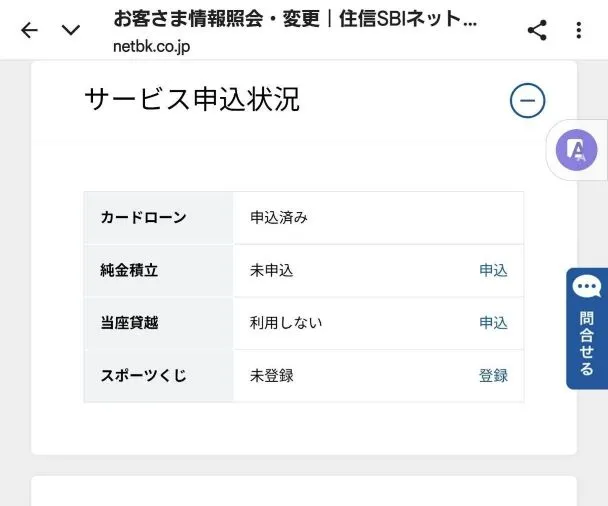Tap the 未申込 status text
This screenshot has height=506, width=608.
[271, 271]
